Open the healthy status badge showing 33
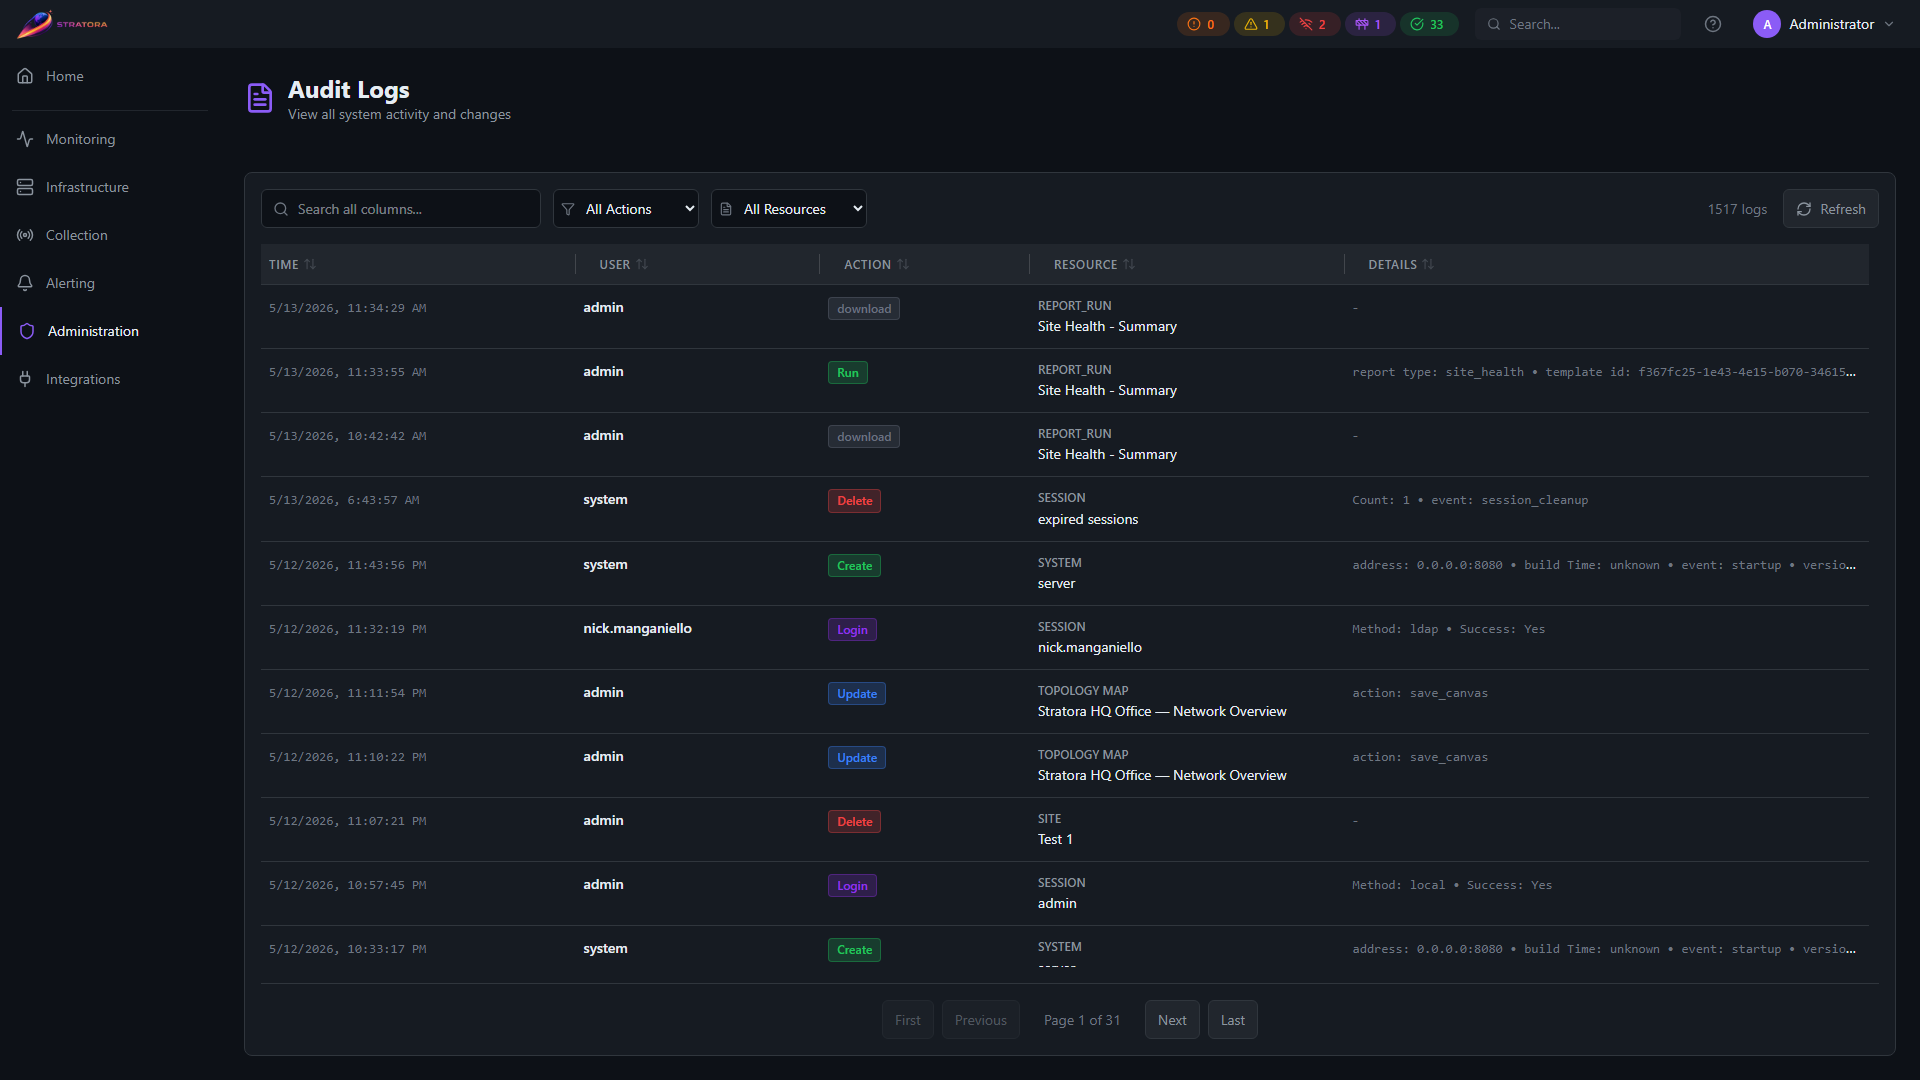Viewport: 1920px width, 1080px height. pos(1428,24)
